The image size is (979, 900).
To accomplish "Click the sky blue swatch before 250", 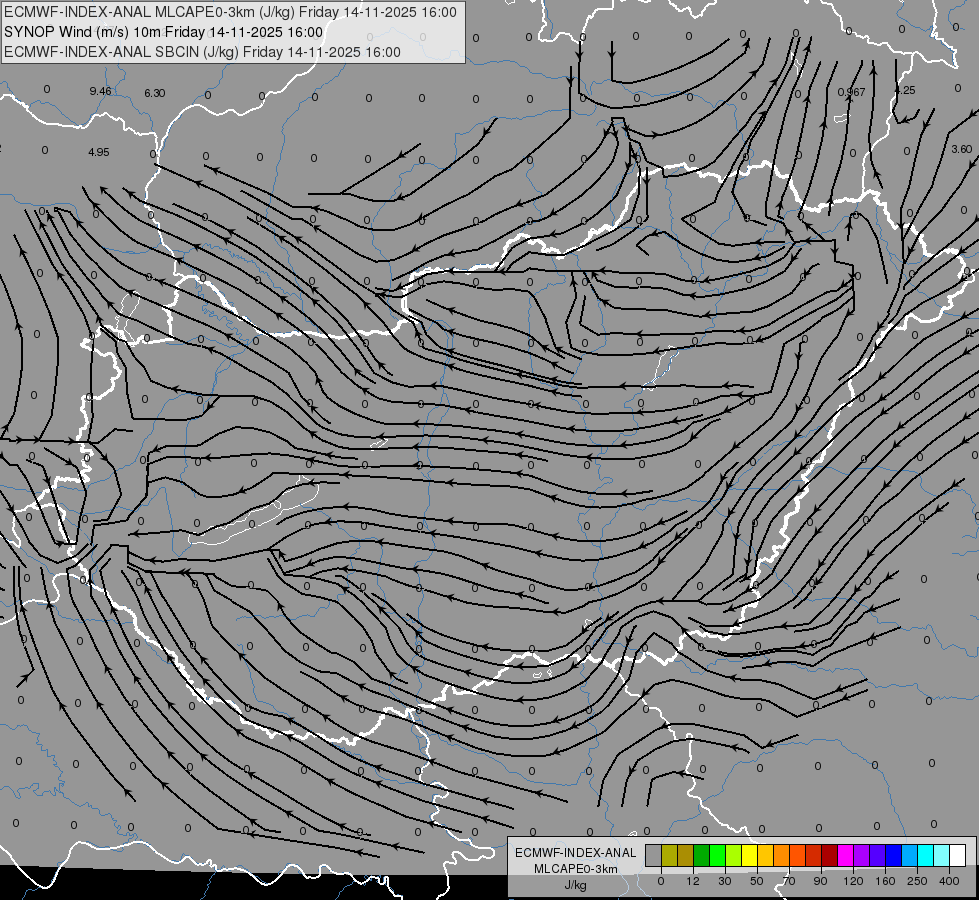I will click(910, 856).
